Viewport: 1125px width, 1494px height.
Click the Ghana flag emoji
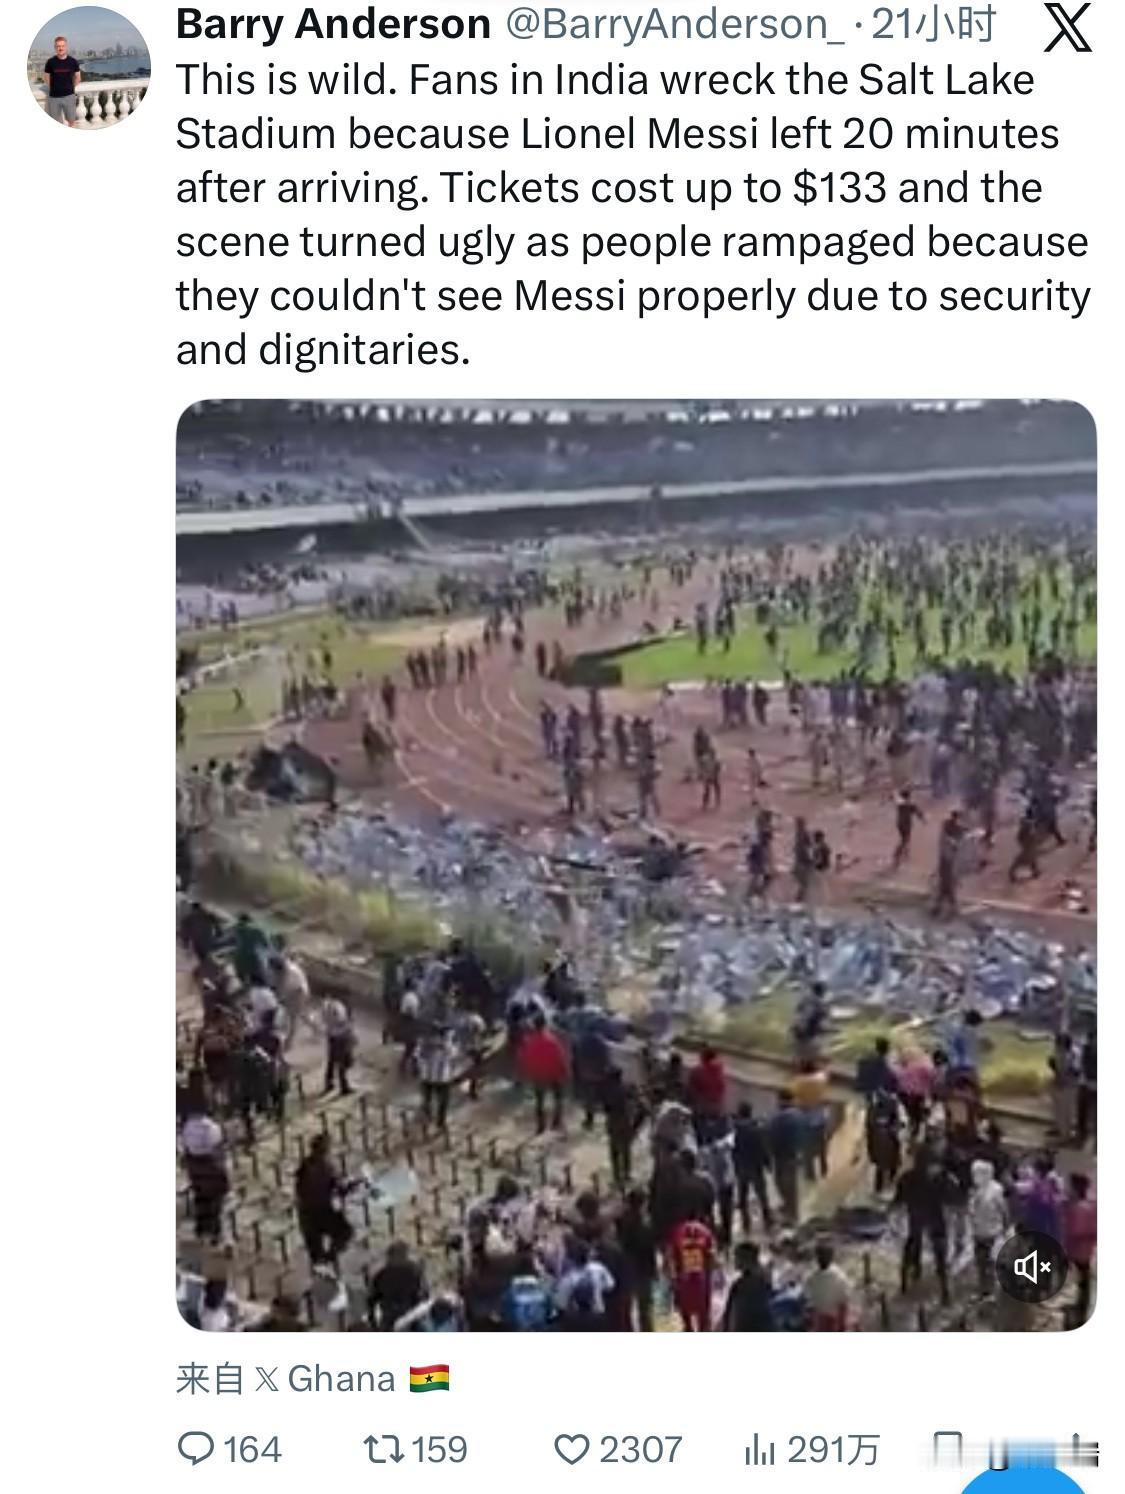click(429, 1379)
